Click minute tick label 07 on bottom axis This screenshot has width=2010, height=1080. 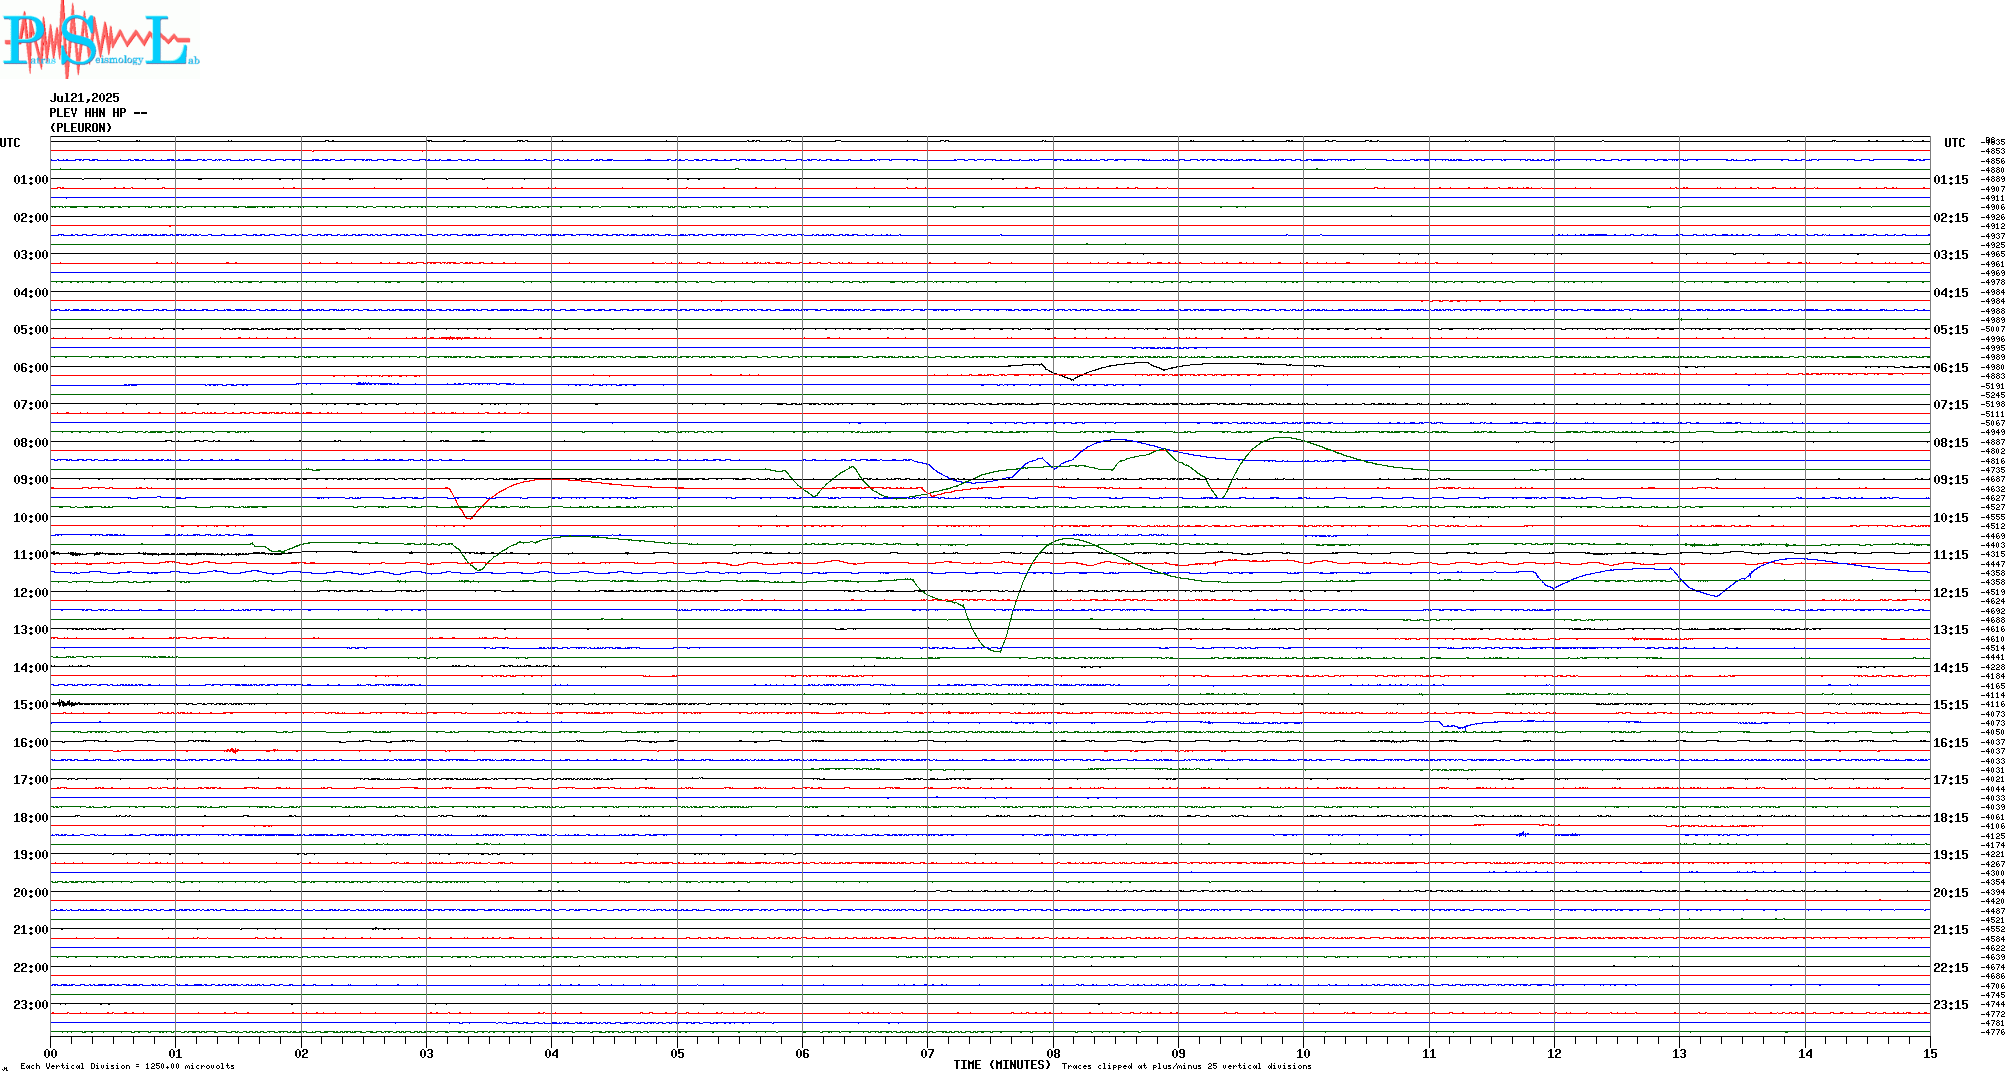pos(927,1053)
